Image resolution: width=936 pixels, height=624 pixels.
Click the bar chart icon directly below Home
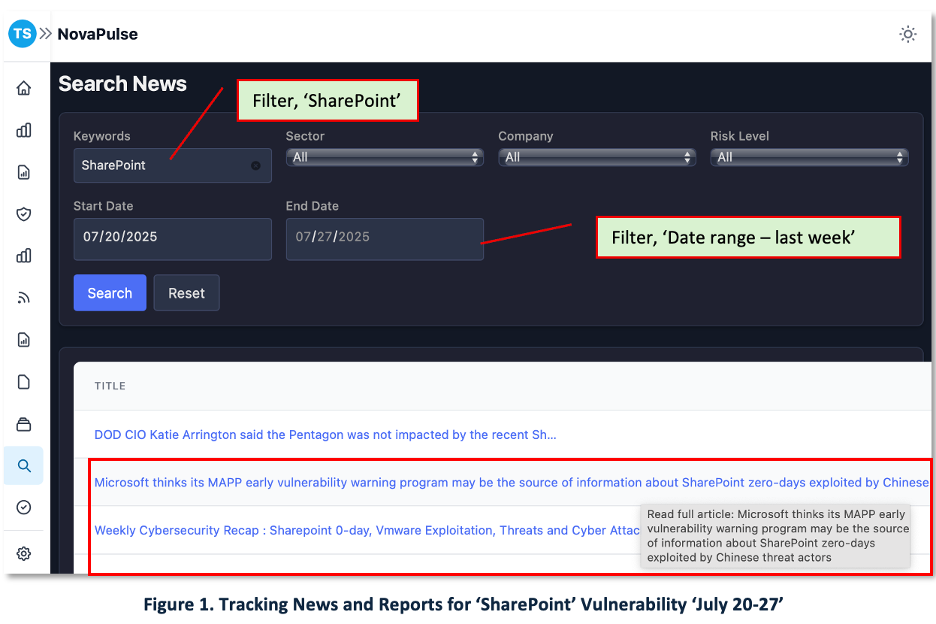[24, 130]
